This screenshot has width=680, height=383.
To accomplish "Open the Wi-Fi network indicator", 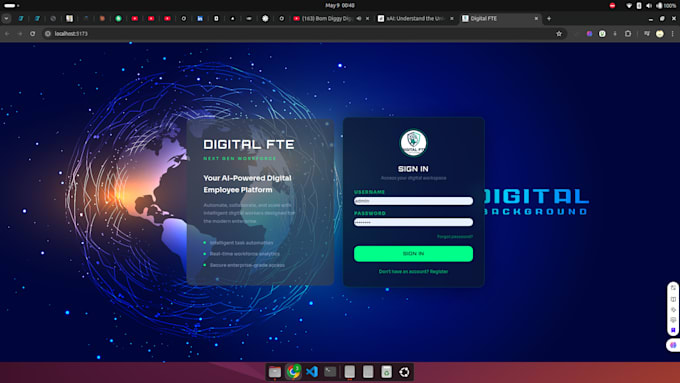I will tap(629, 6).
